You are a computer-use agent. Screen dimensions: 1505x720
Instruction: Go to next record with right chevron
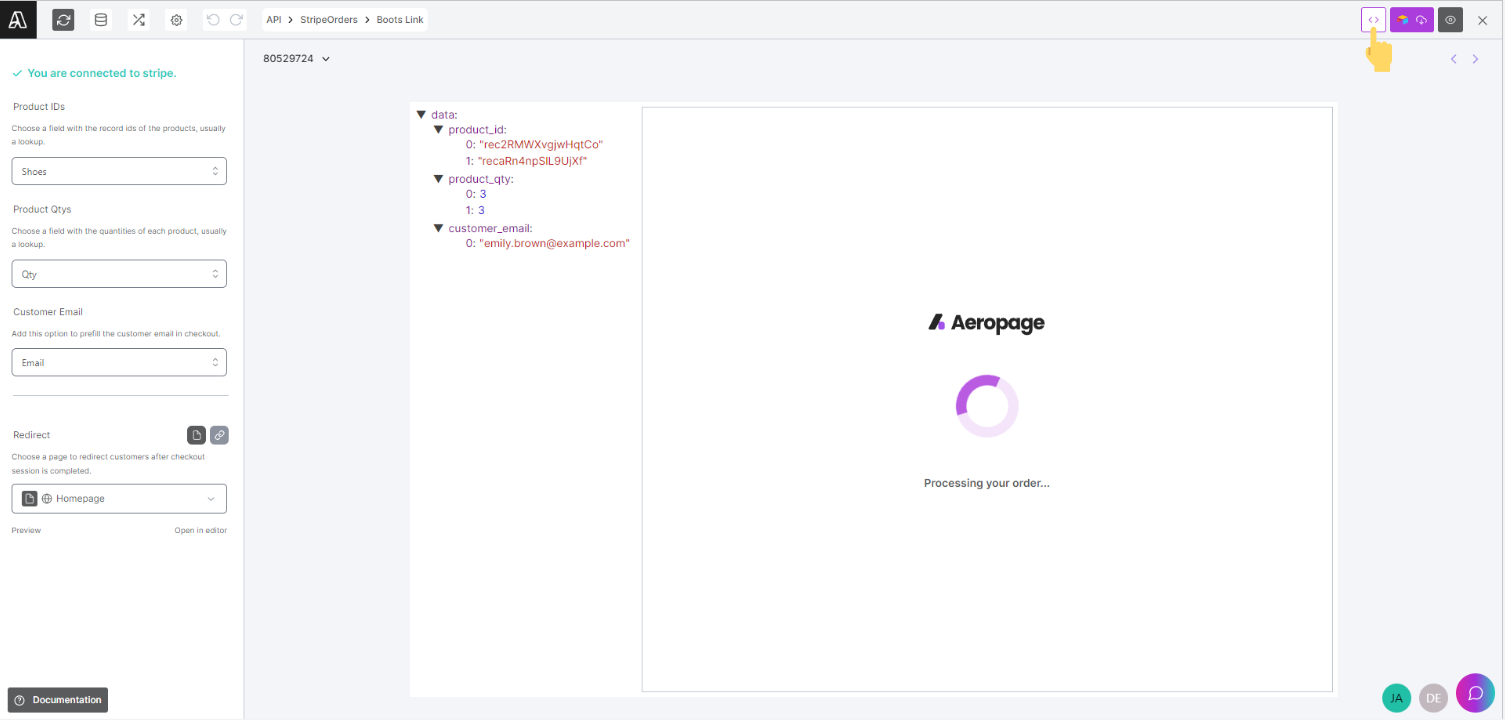click(1475, 59)
